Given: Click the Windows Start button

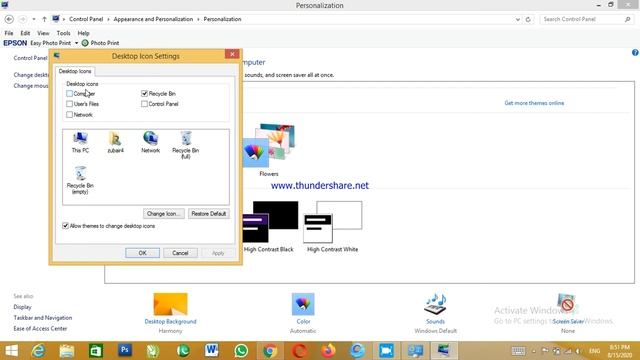Looking at the screenshot, I should tap(11, 351).
